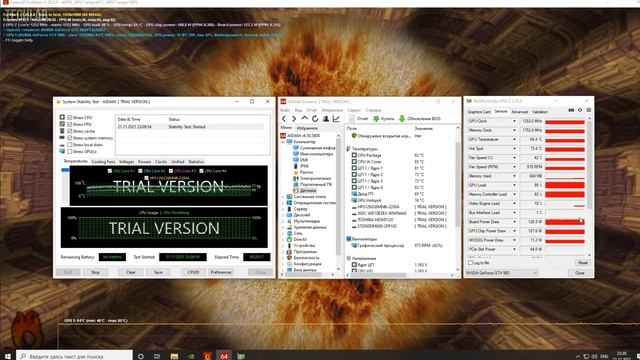Click the Обновления BIOS update icon
The image size is (640, 360).
tap(402, 119)
